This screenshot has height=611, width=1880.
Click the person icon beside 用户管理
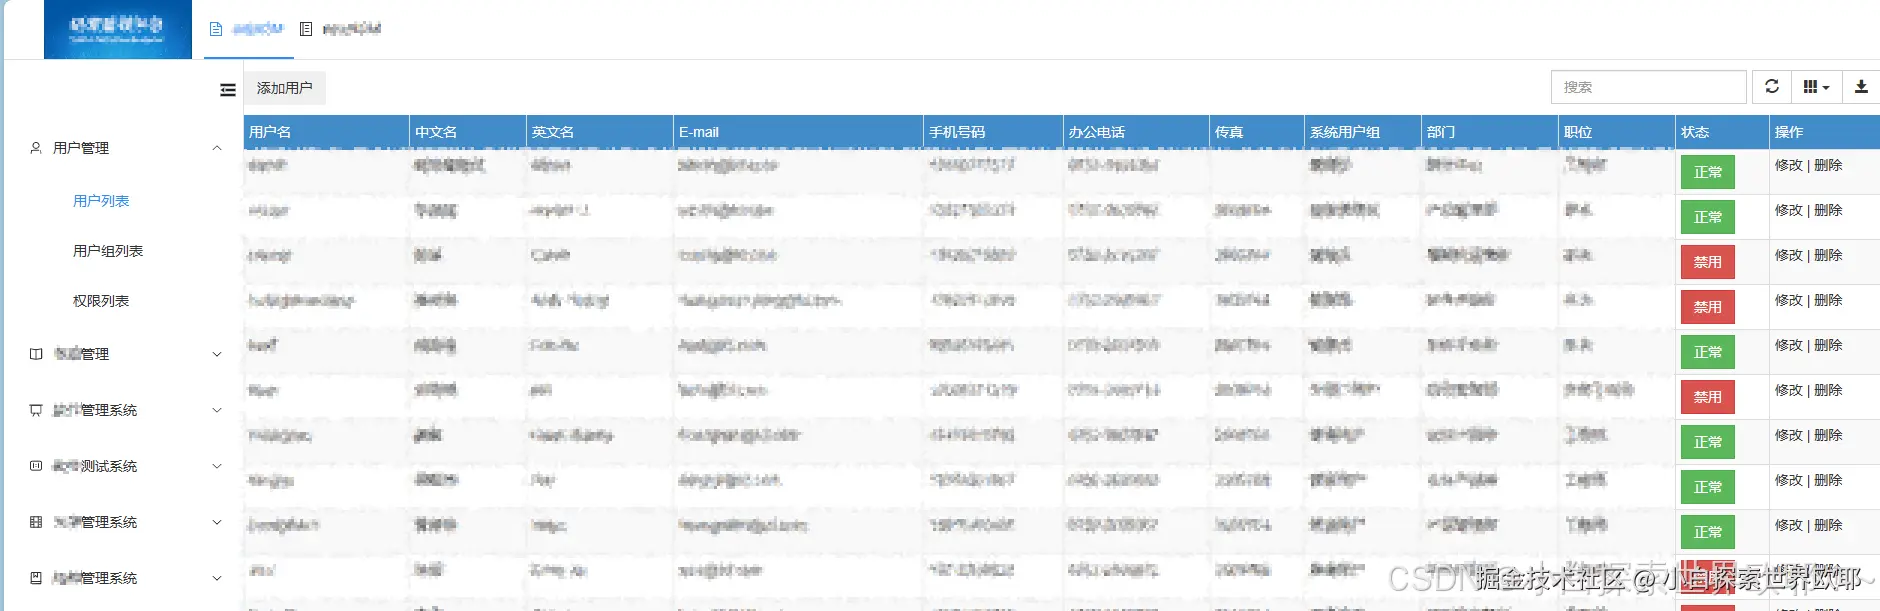pos(36,148)
